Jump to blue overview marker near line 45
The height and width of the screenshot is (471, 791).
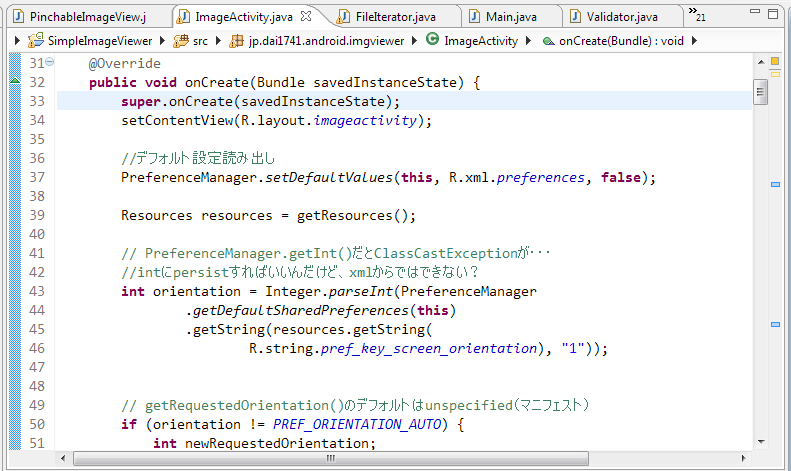(775, 324)
